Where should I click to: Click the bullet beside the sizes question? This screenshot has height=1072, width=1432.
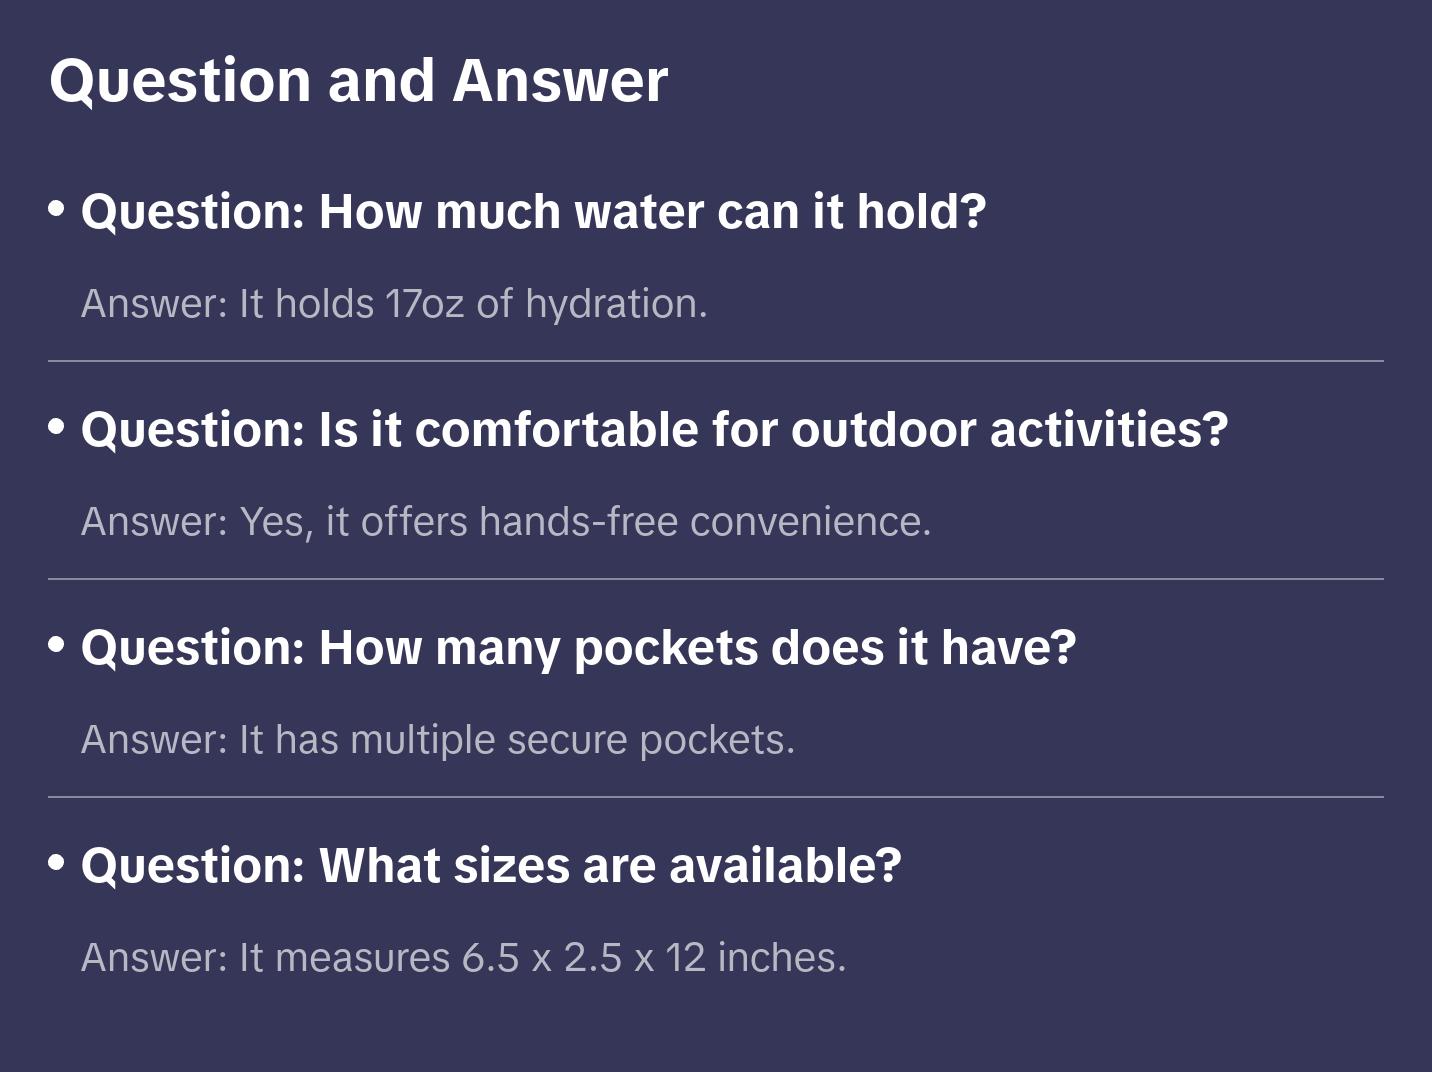coord(57,863)
